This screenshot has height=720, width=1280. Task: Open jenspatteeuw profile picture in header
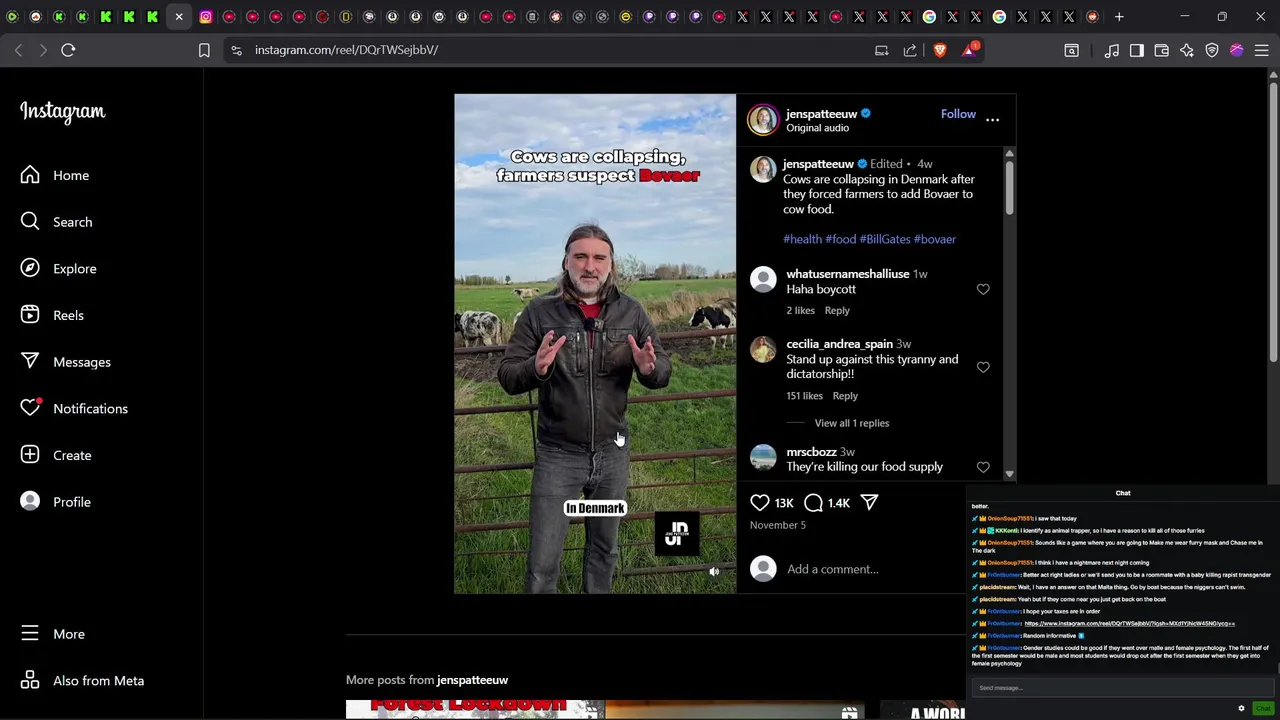[x=763, y=119]
